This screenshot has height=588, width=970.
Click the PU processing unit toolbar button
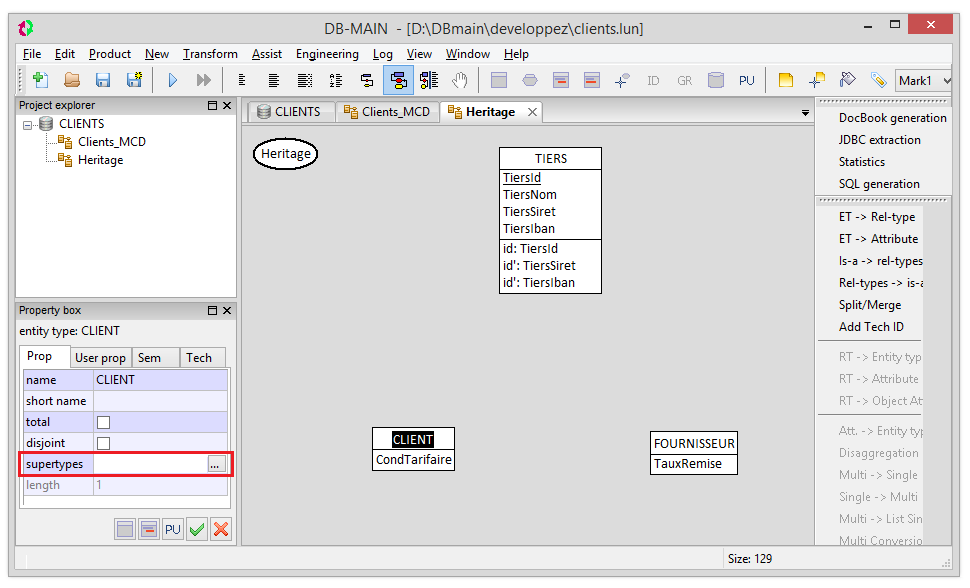pyautogui.click(x=747, y=80)
